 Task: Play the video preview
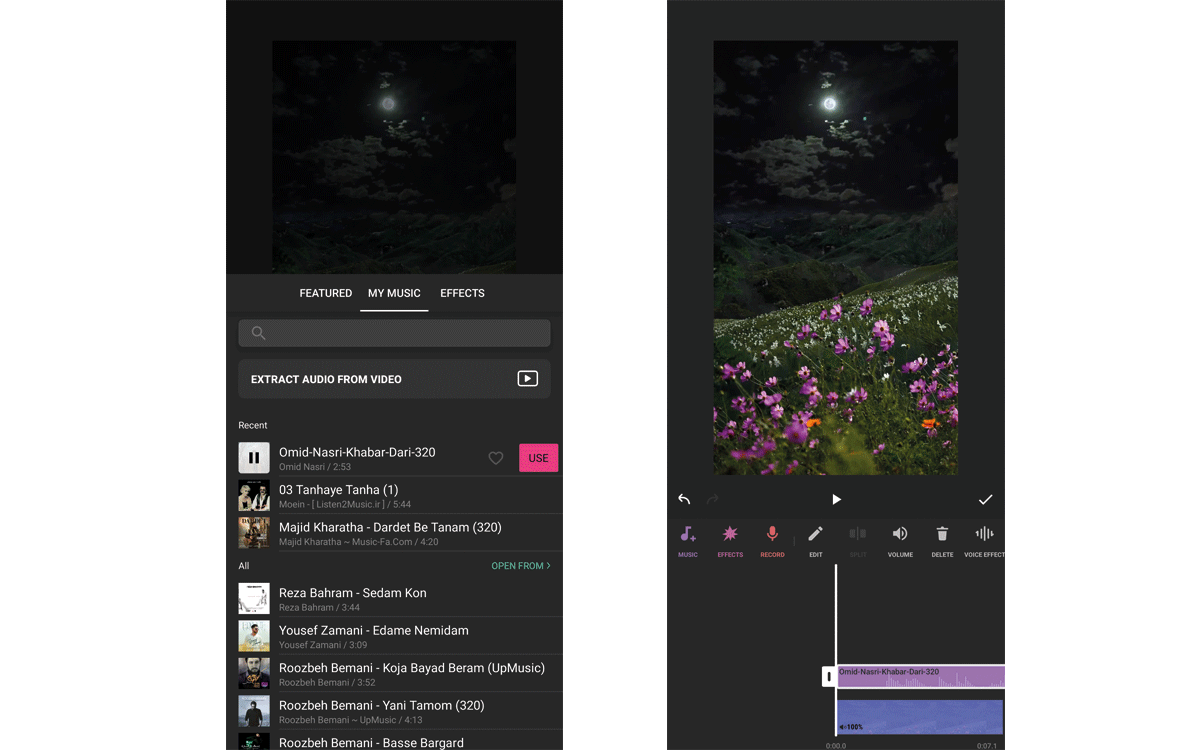[836, 499]
